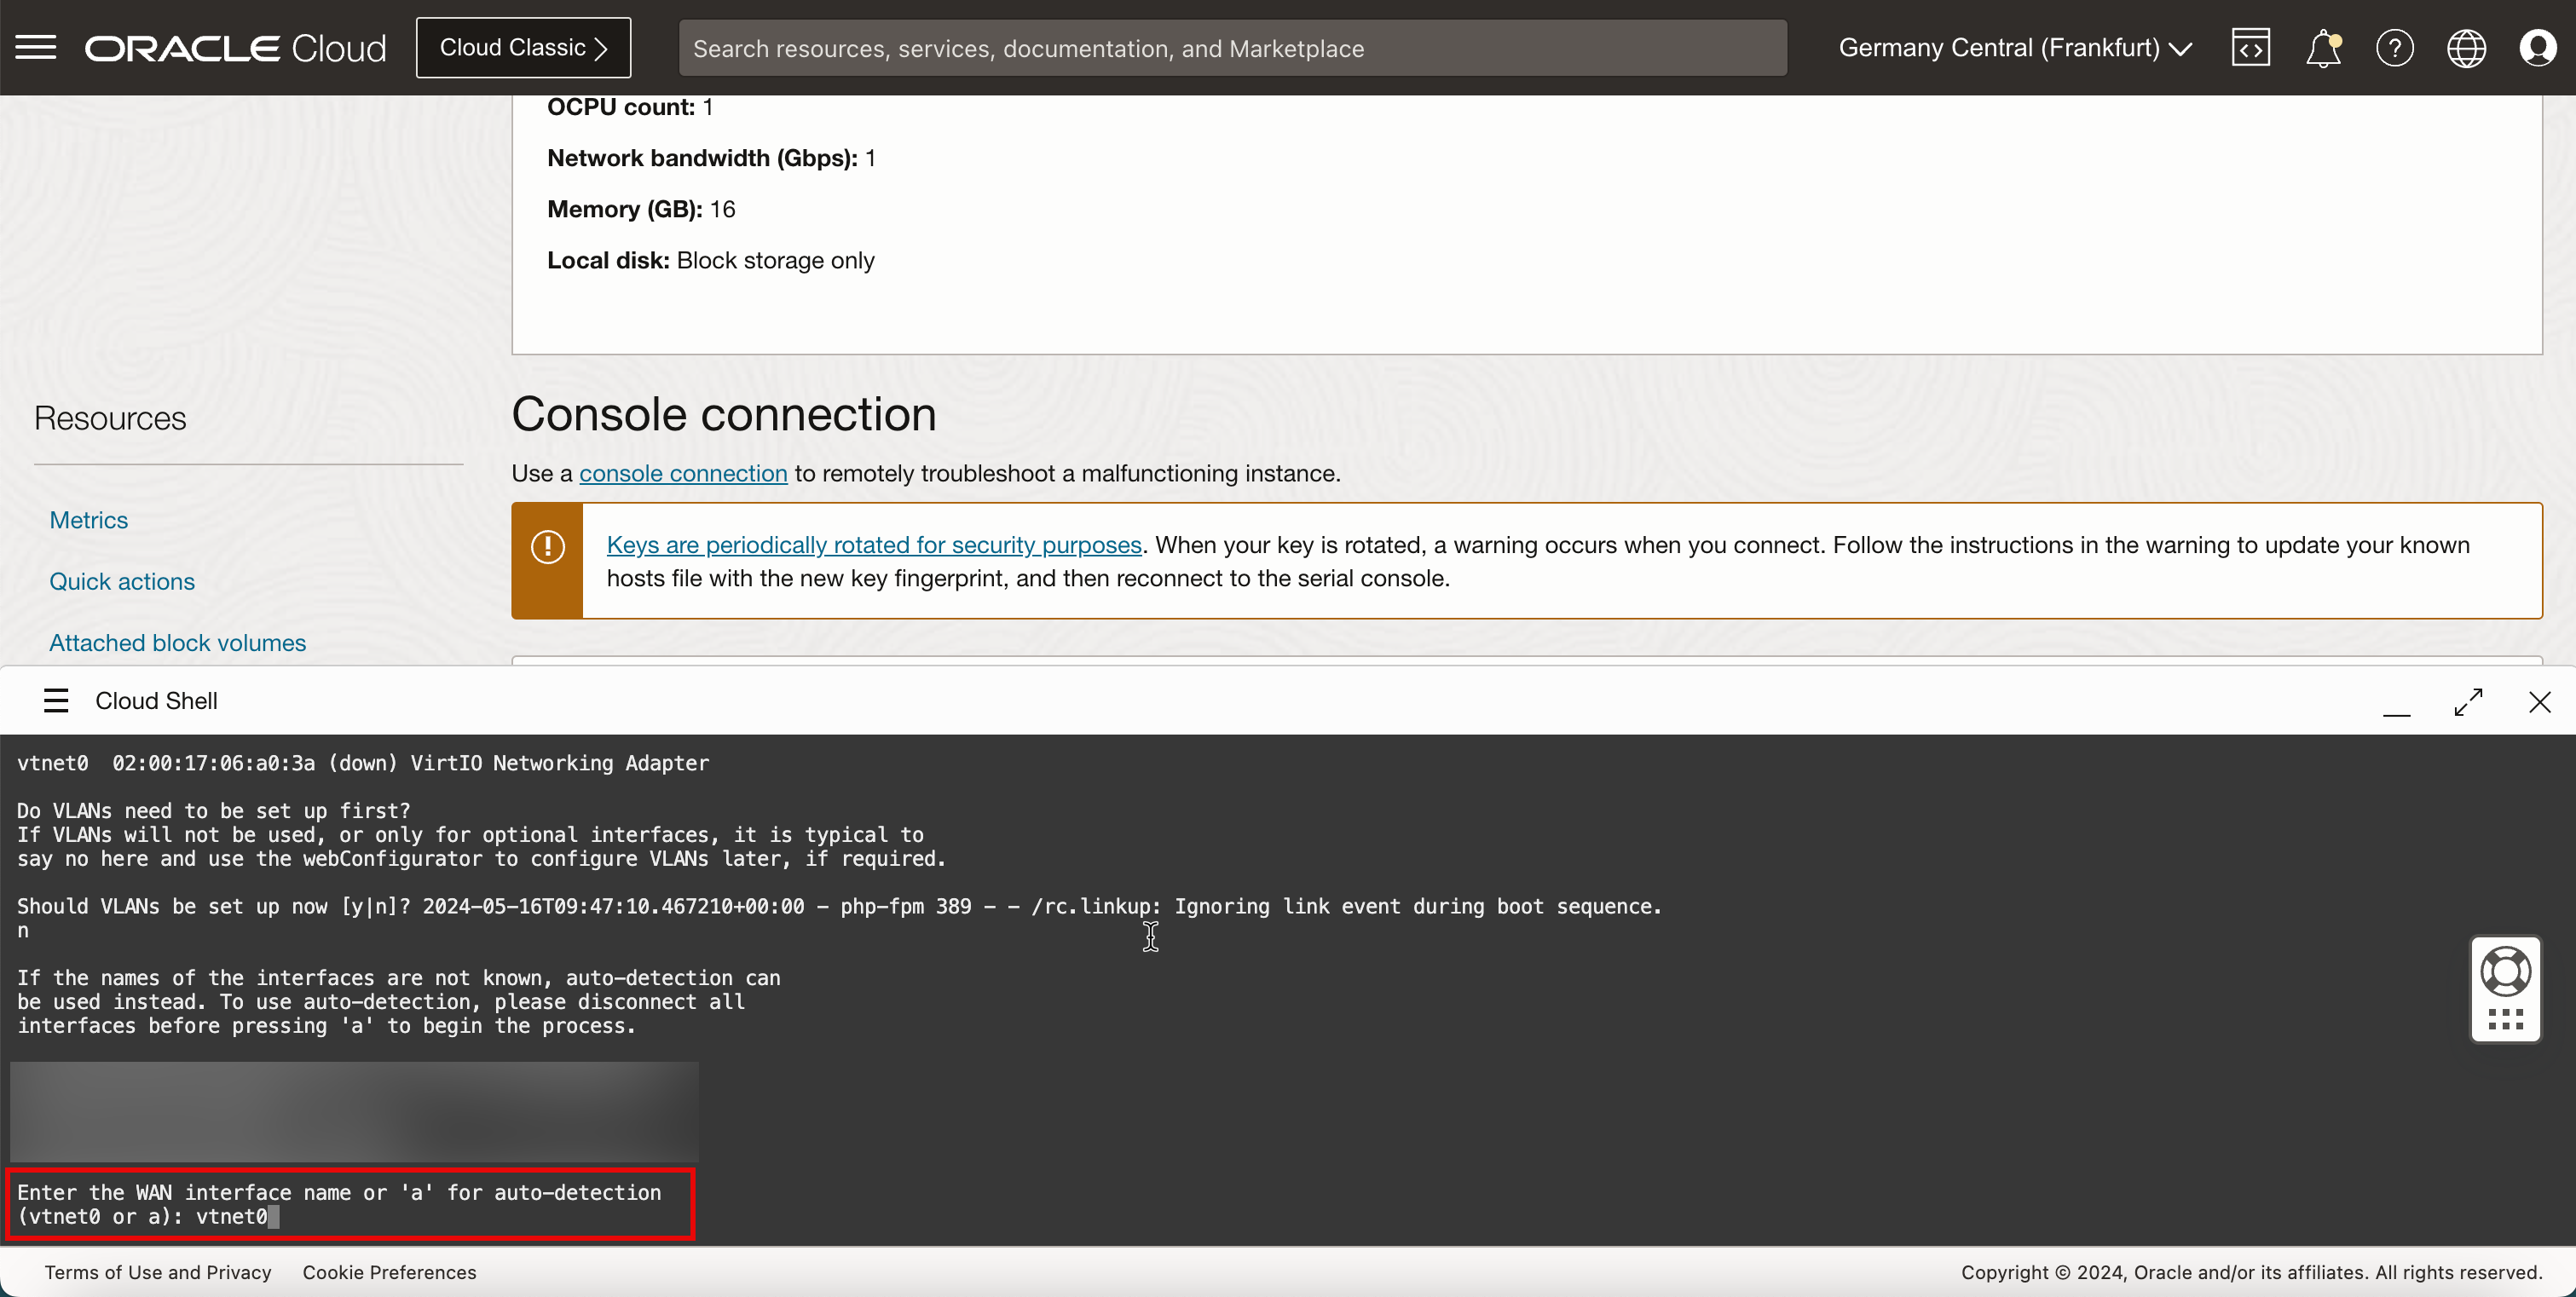The image size is (2576, 1297).
Task: Click the globe language selector icon
Action: pyautogui.click(x=2466, y=48)
